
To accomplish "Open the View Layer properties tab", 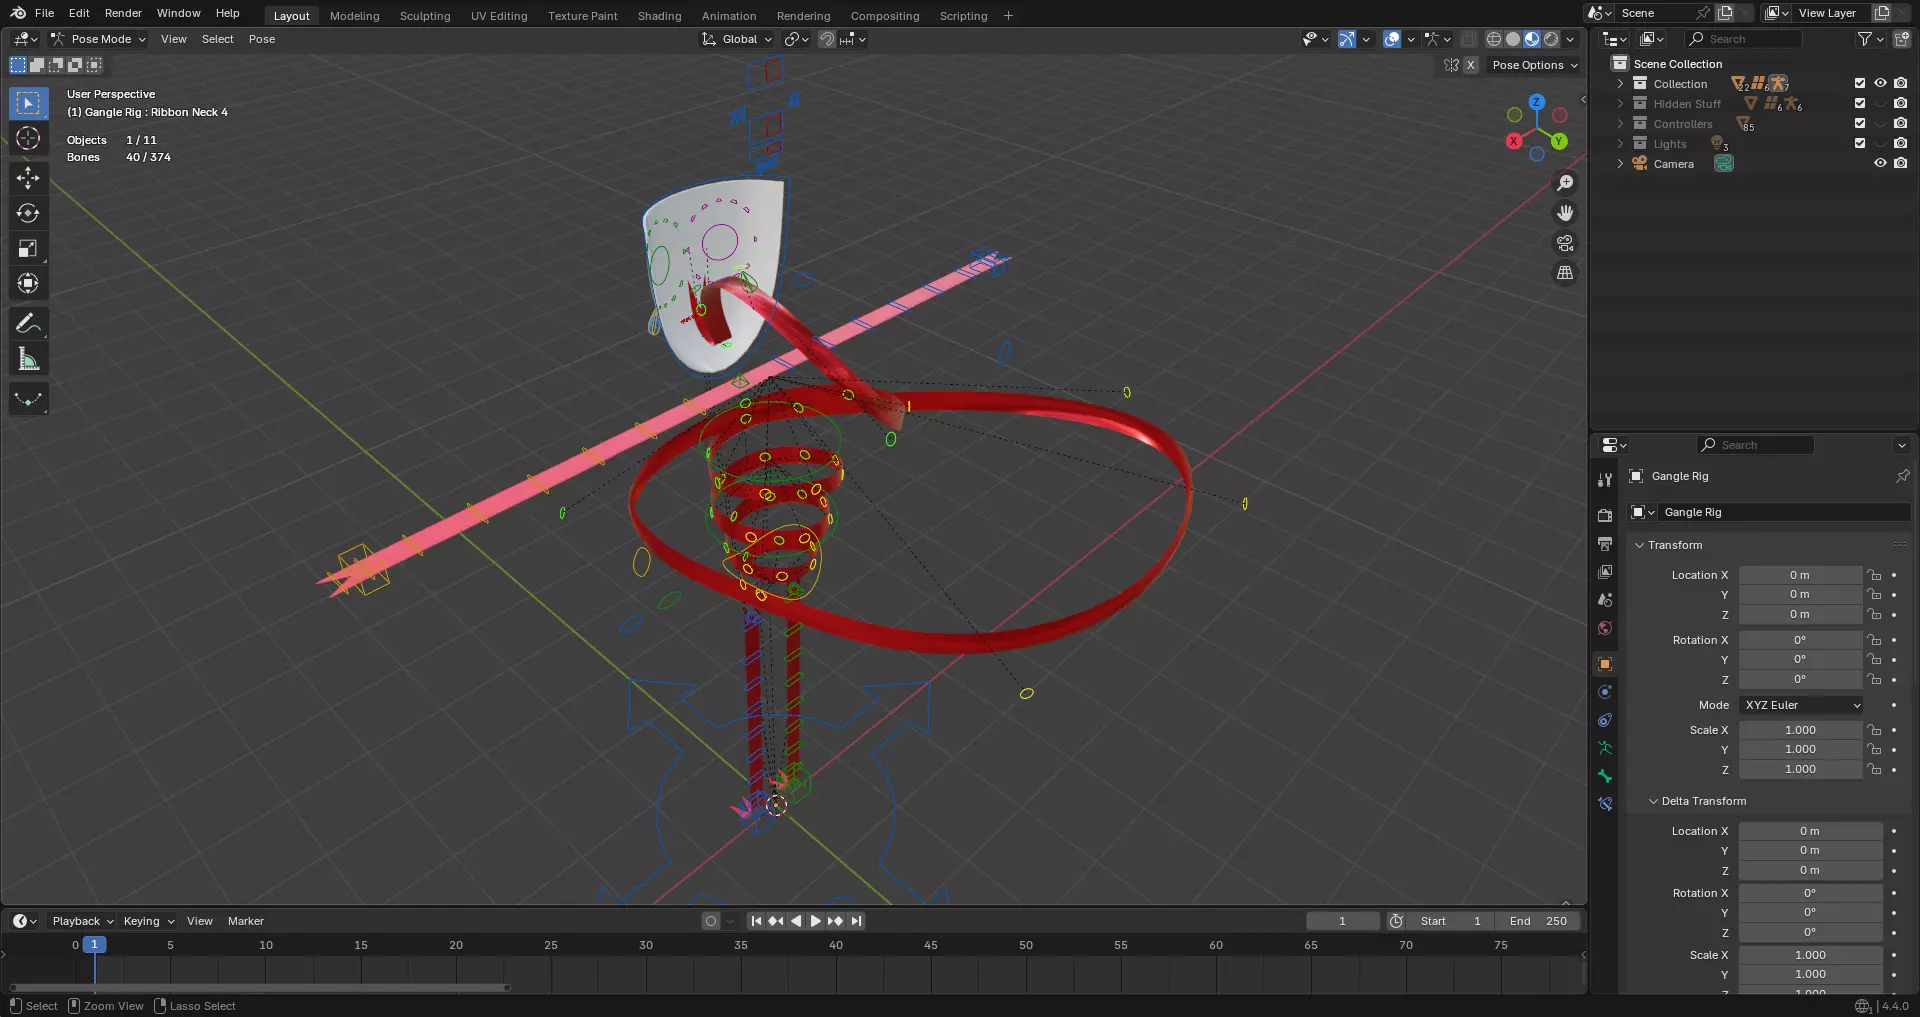I will [x=1605, y=572].
